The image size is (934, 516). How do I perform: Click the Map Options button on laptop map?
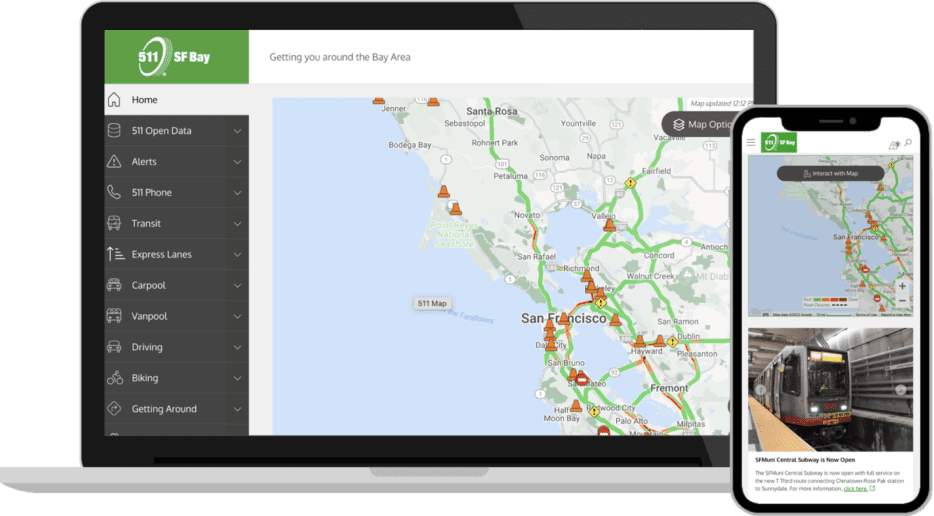coord(698,125)
